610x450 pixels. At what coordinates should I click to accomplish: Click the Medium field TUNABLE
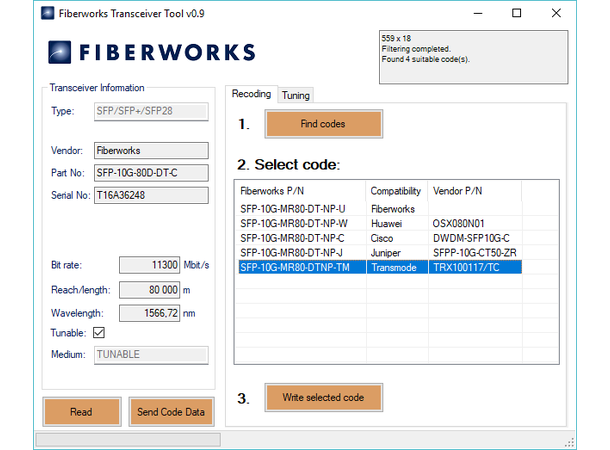pyautogui.click(x=151, y=355)
